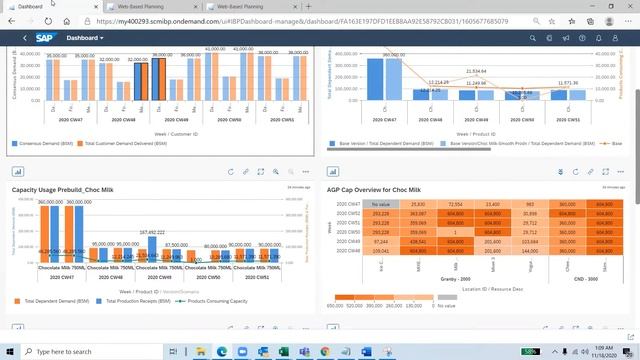The height and width of the screenshot is (360, 640).
Task: Open browser settings and more menu
Action: [628, 21]
